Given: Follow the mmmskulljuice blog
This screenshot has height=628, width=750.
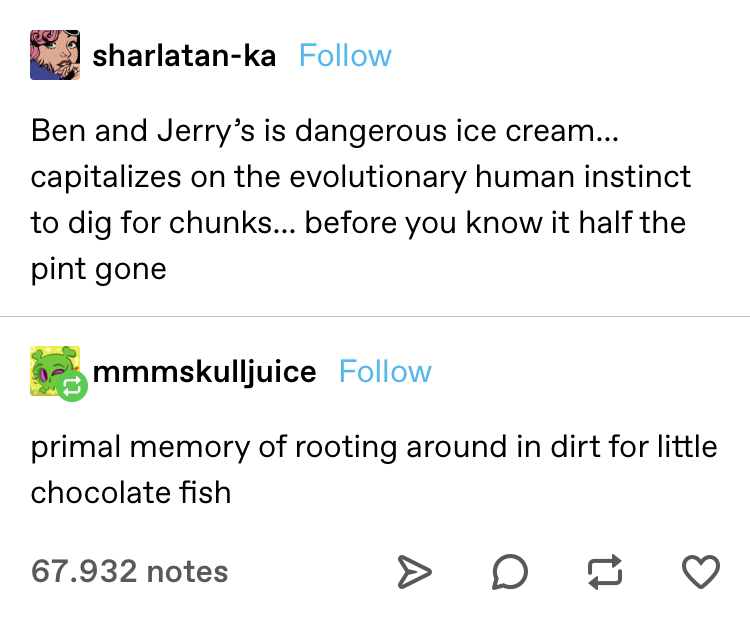Looking at the screenshot, I should click(385, 372).
